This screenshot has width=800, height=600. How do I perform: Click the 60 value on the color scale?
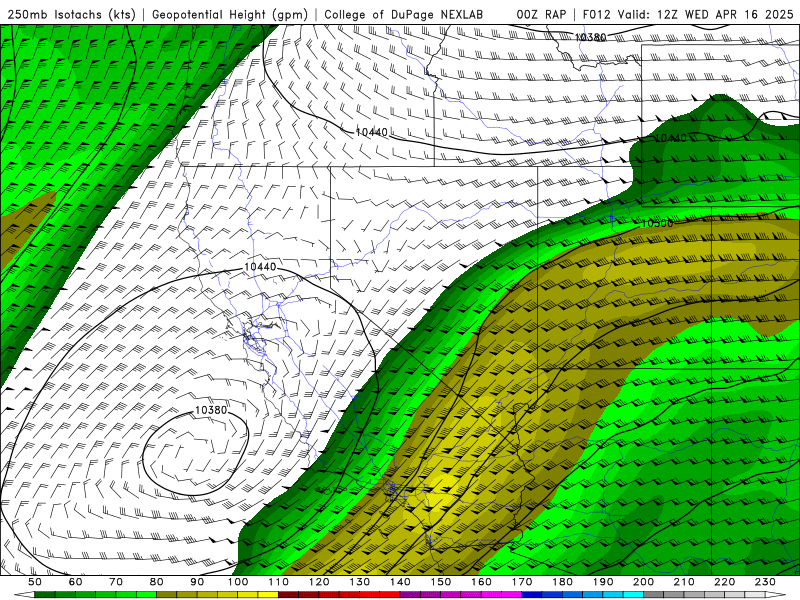coord(76,582)
